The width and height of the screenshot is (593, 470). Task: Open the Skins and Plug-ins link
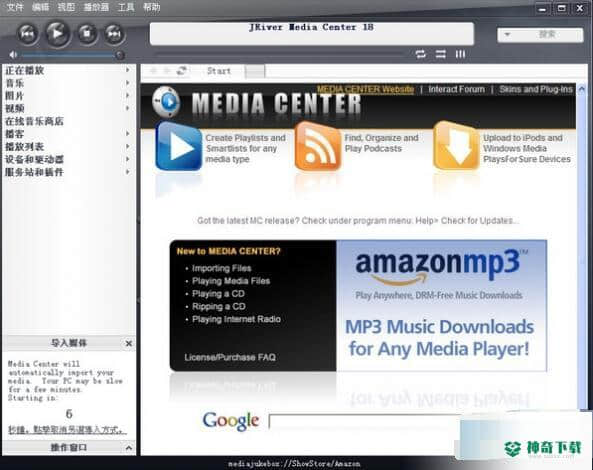coord(536,89)
